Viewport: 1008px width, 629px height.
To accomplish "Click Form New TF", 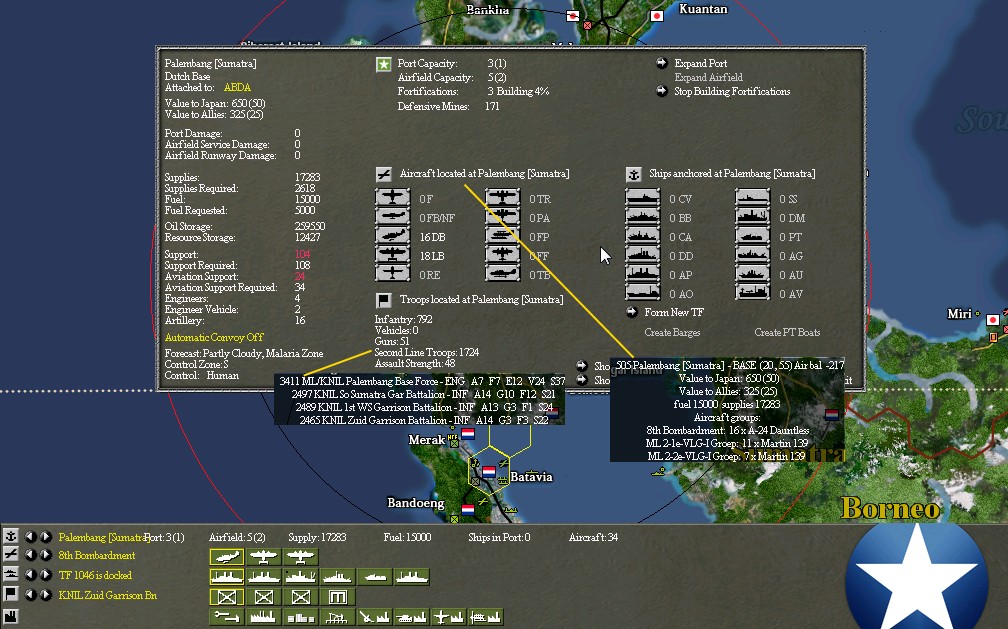I will click(674, 312).
